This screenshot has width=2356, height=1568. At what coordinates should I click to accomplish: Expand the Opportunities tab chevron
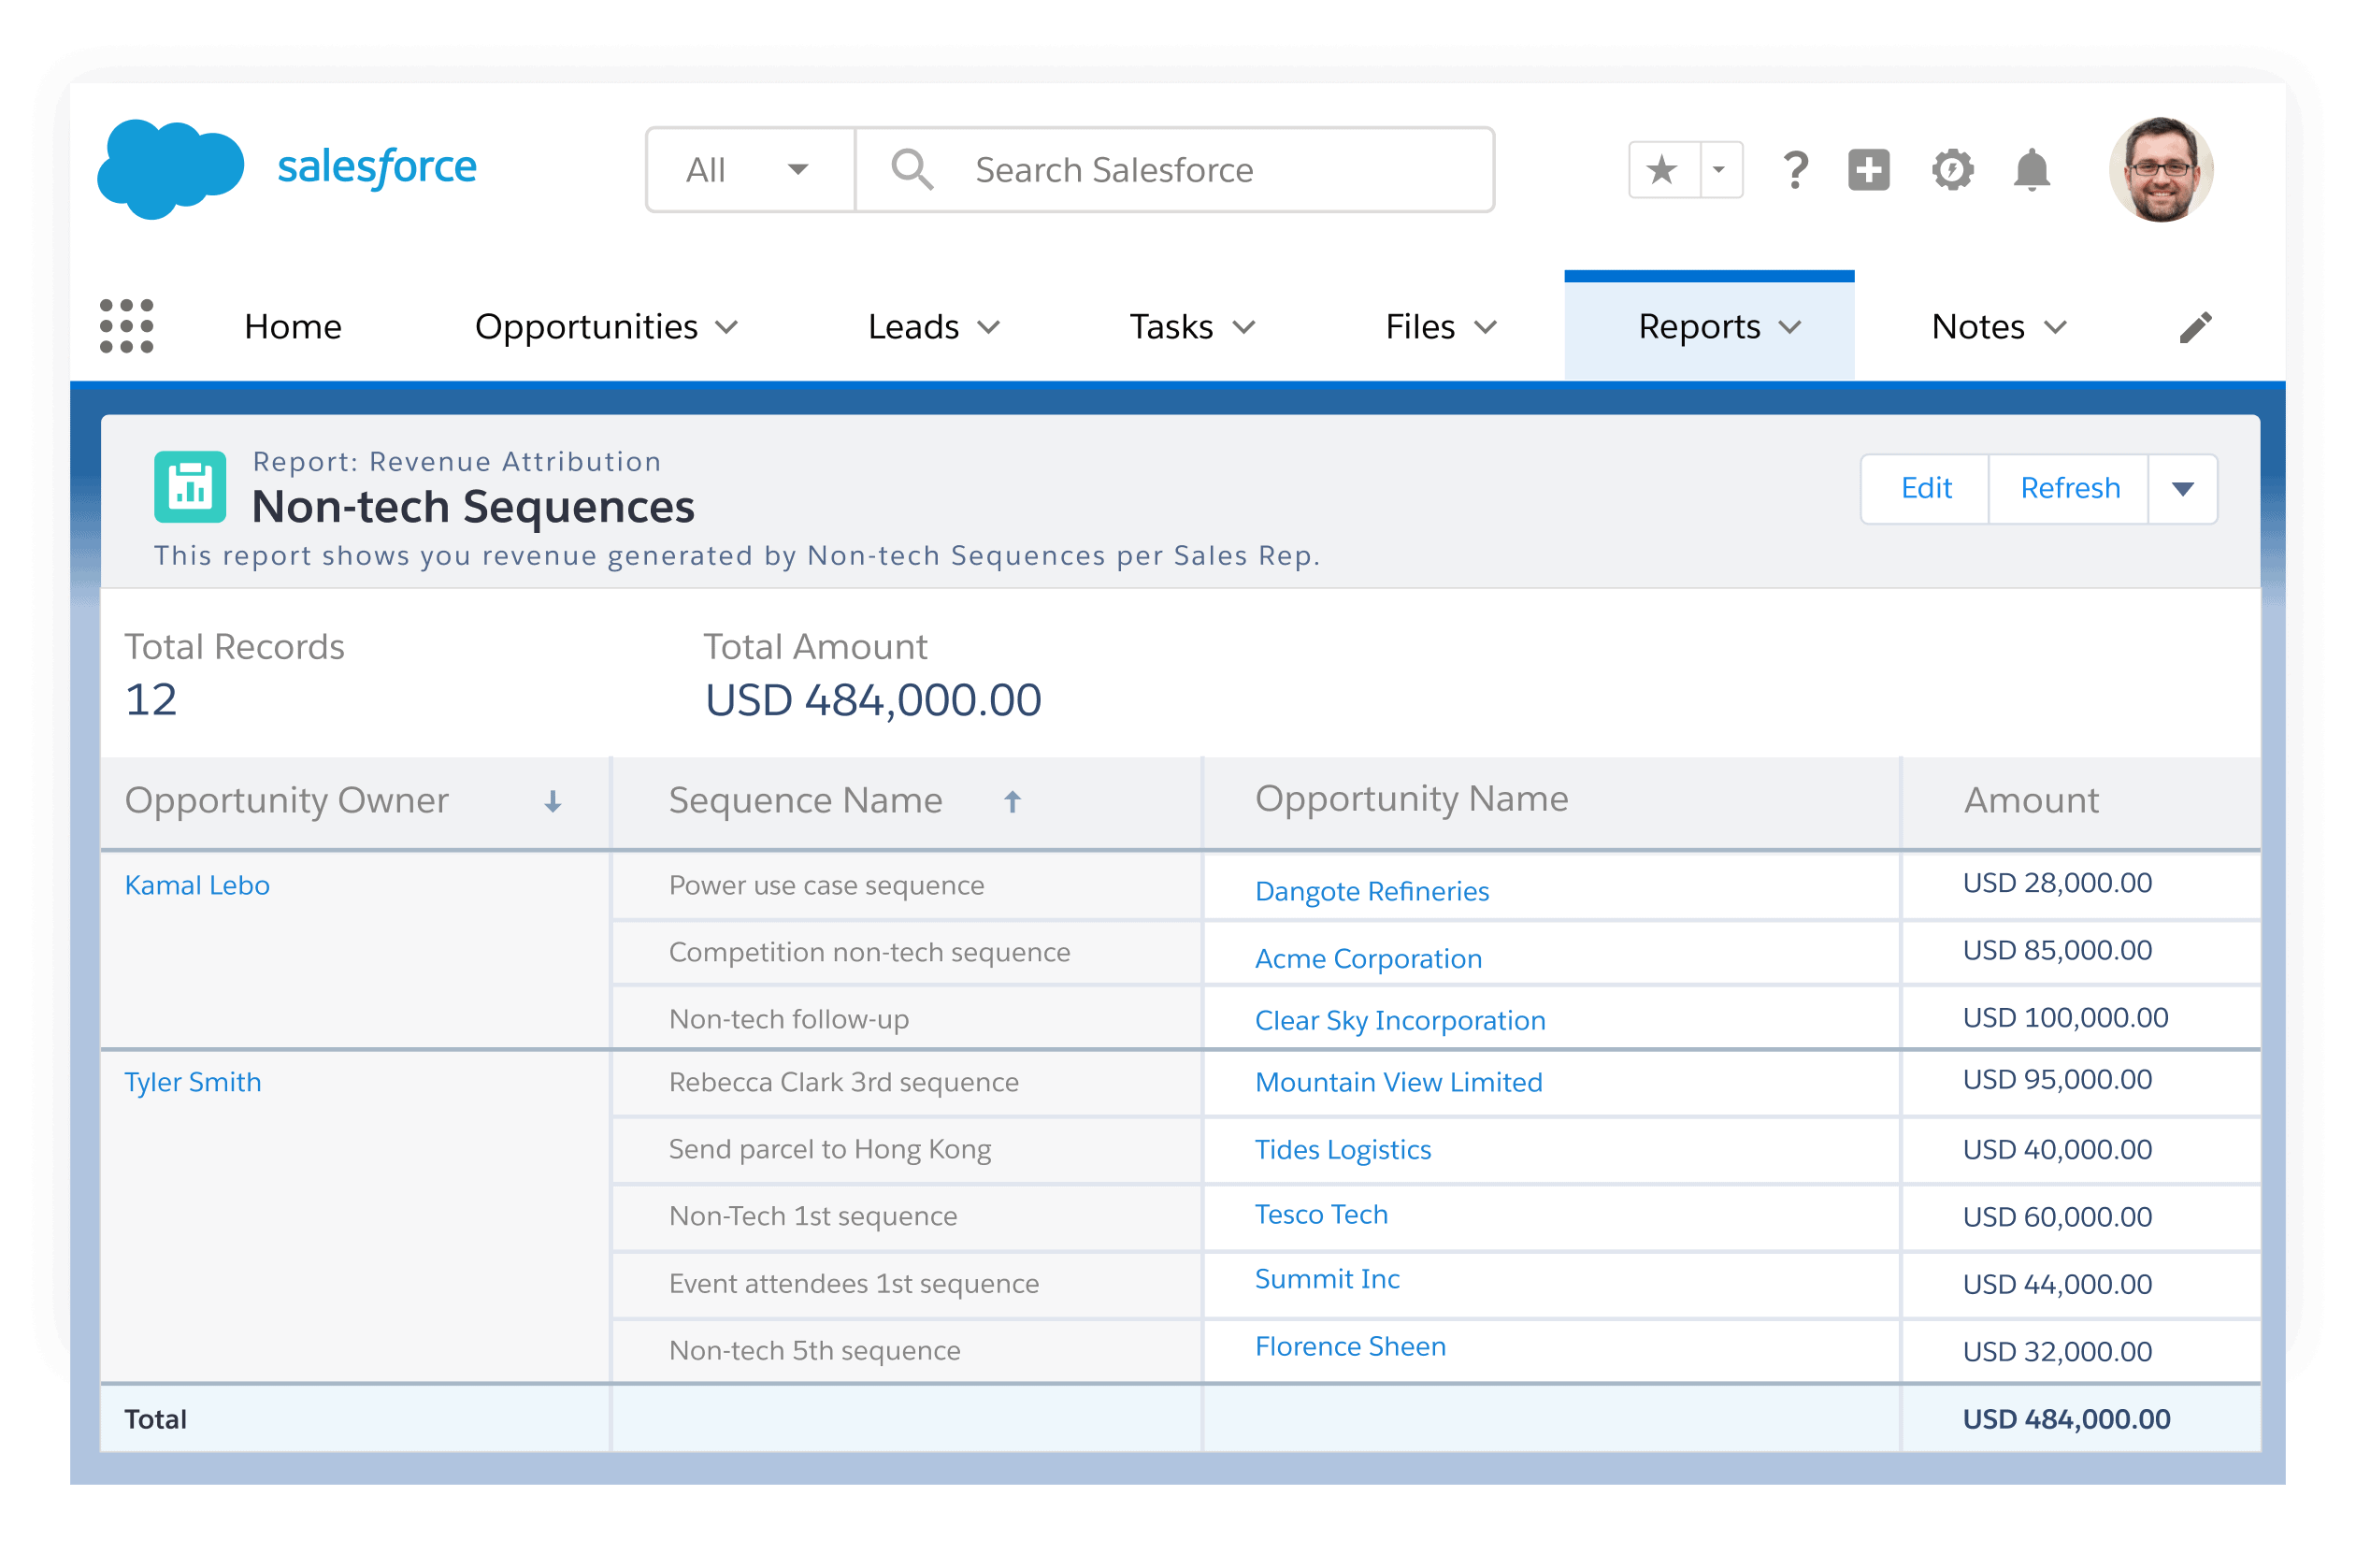pos(727,327)
